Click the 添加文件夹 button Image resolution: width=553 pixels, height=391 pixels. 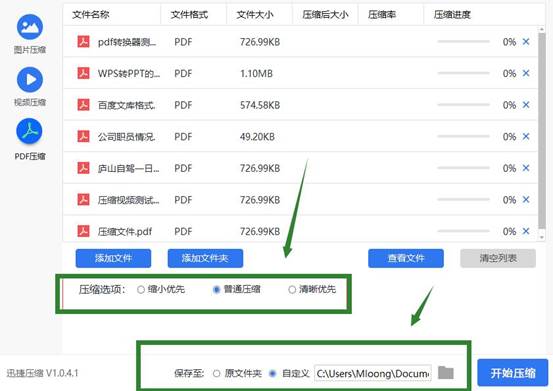tap(205, 258)
